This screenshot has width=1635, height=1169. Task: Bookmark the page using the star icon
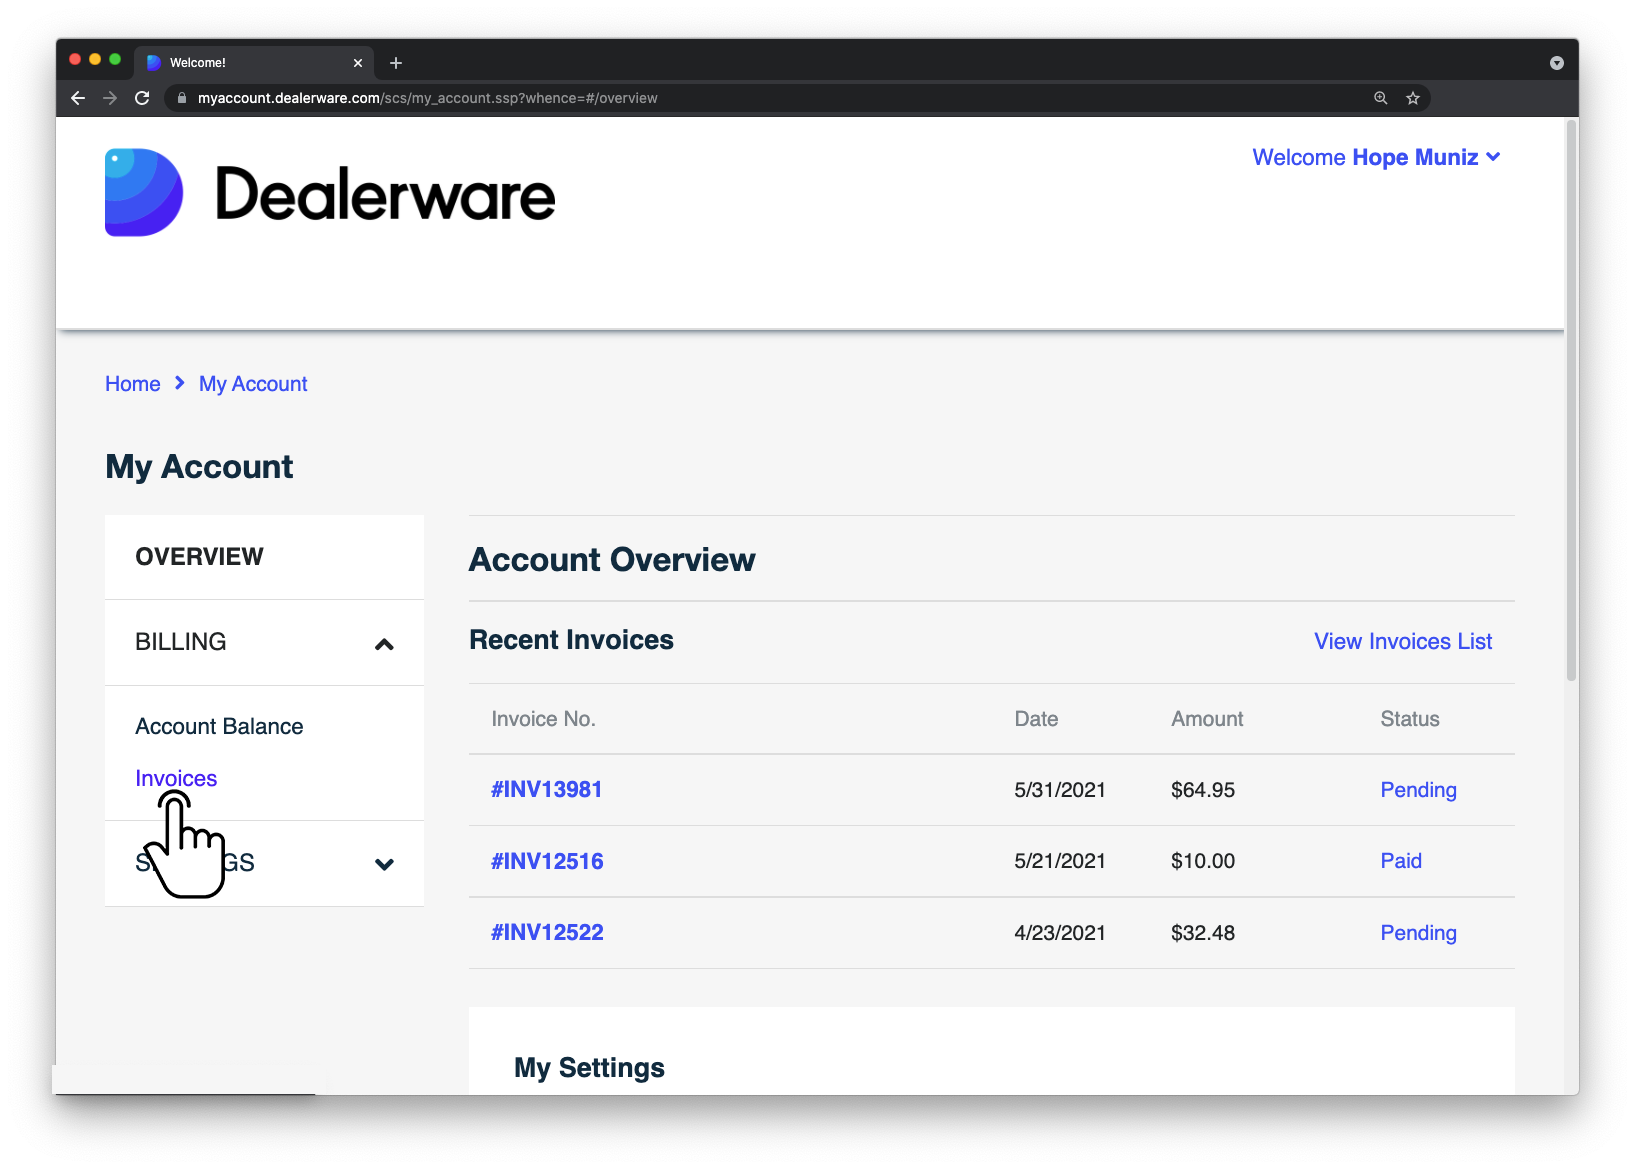click(1413, 98)
